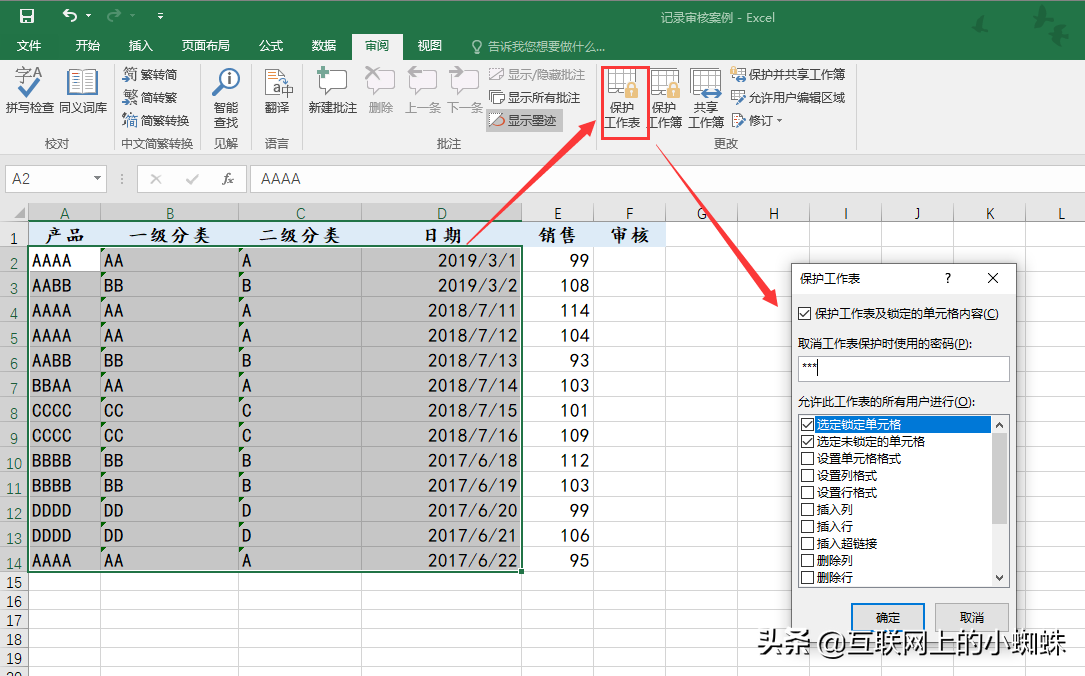Viewport: 1085px width, 676px height.
Task: Click 允许用户编辑区域
Action: click(788, 98)
